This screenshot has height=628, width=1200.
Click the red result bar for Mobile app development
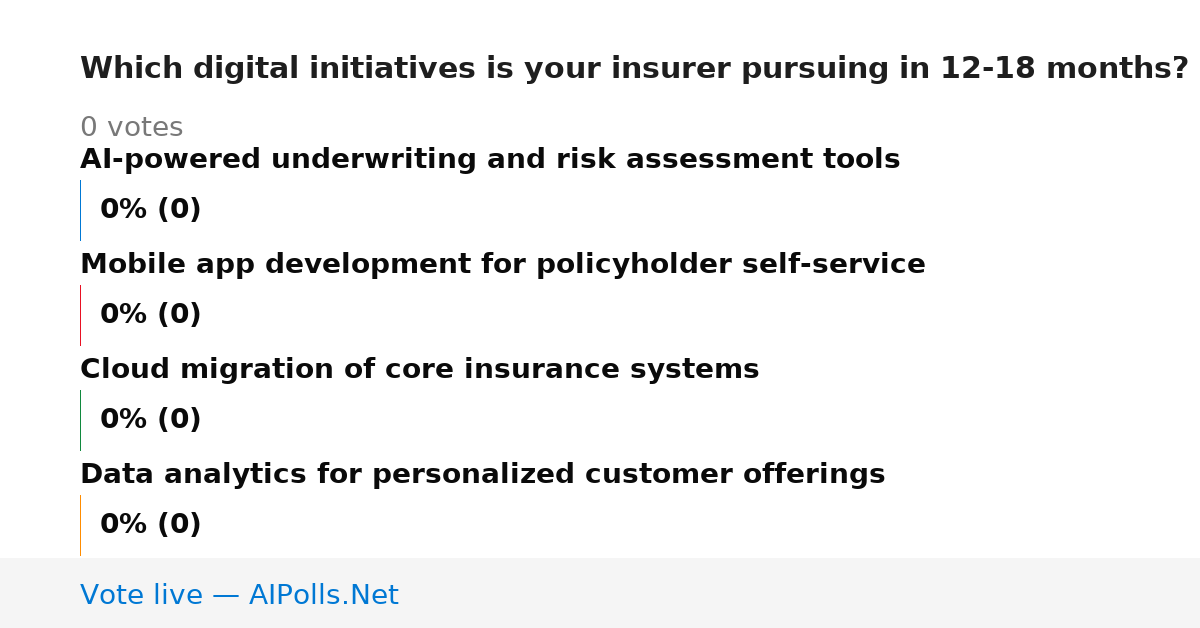(80, 315)
